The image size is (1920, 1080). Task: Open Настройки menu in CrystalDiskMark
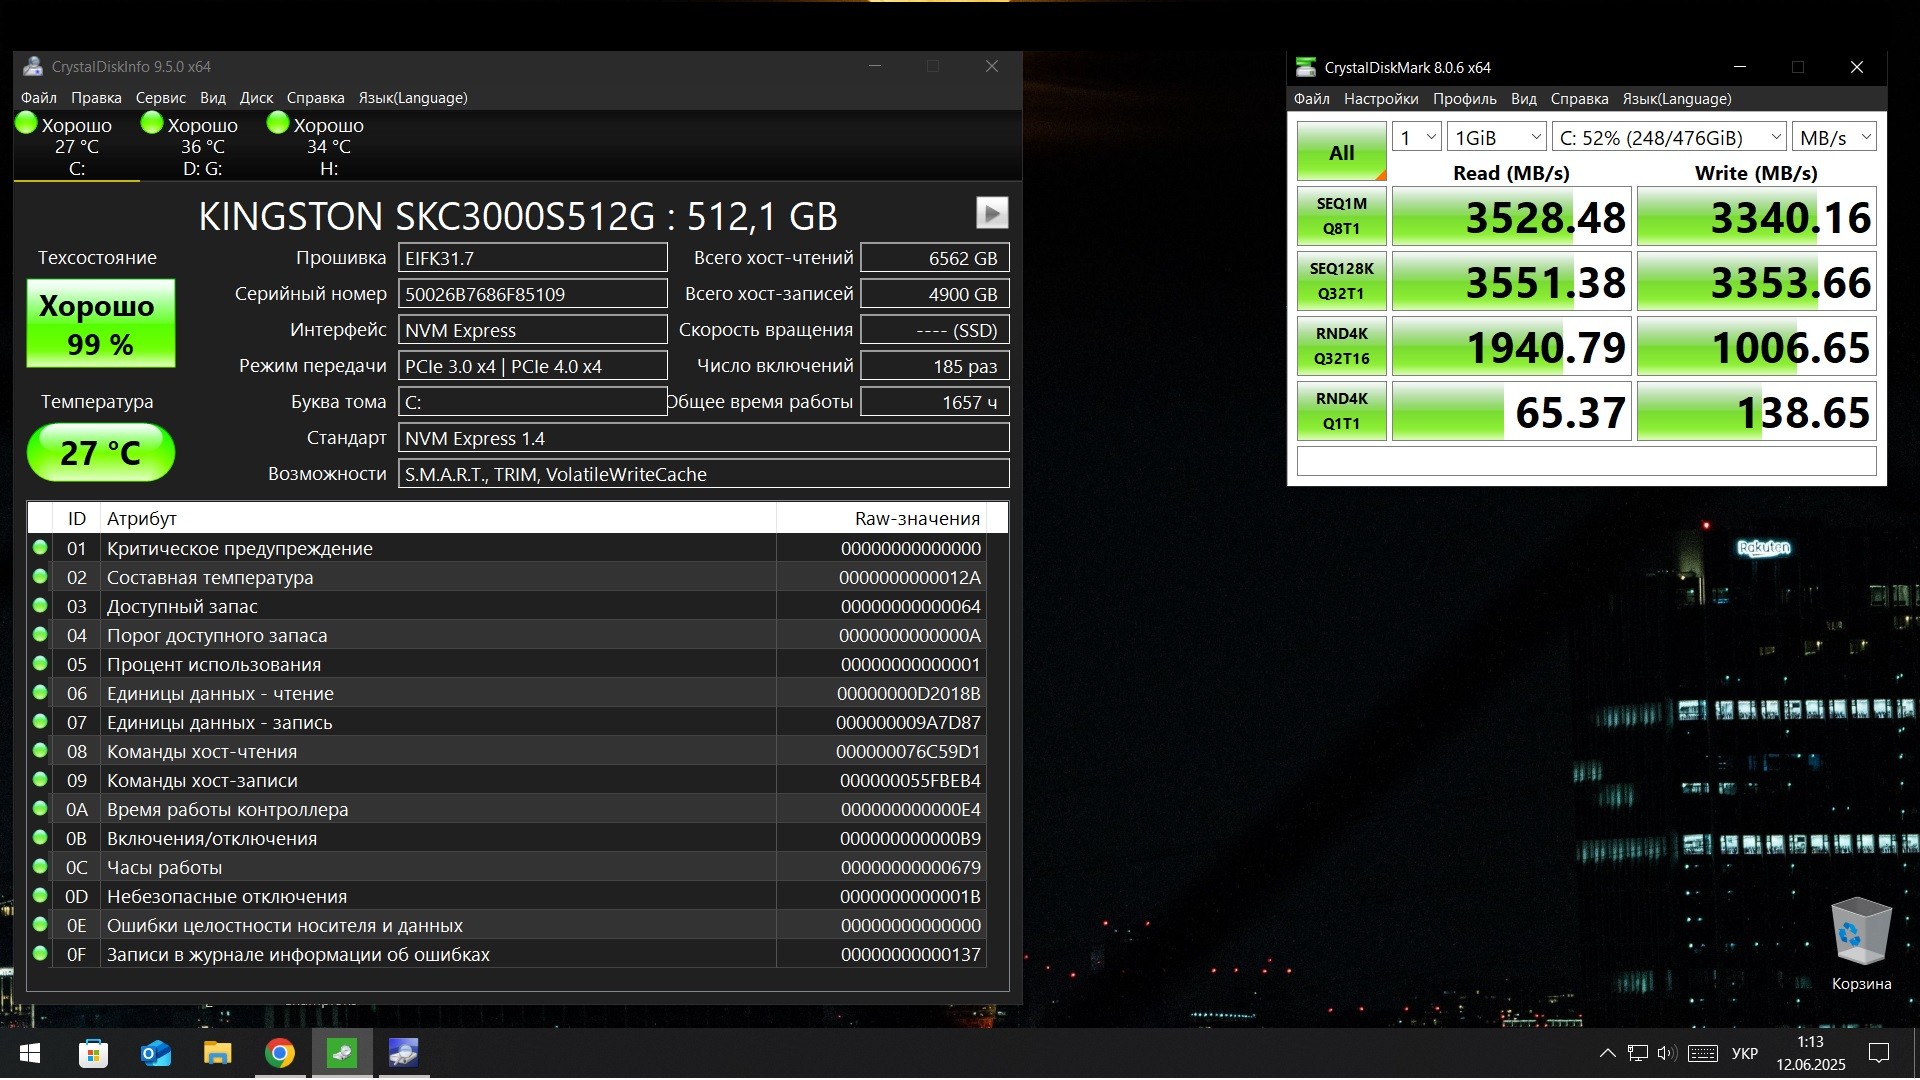[1381, 99]
